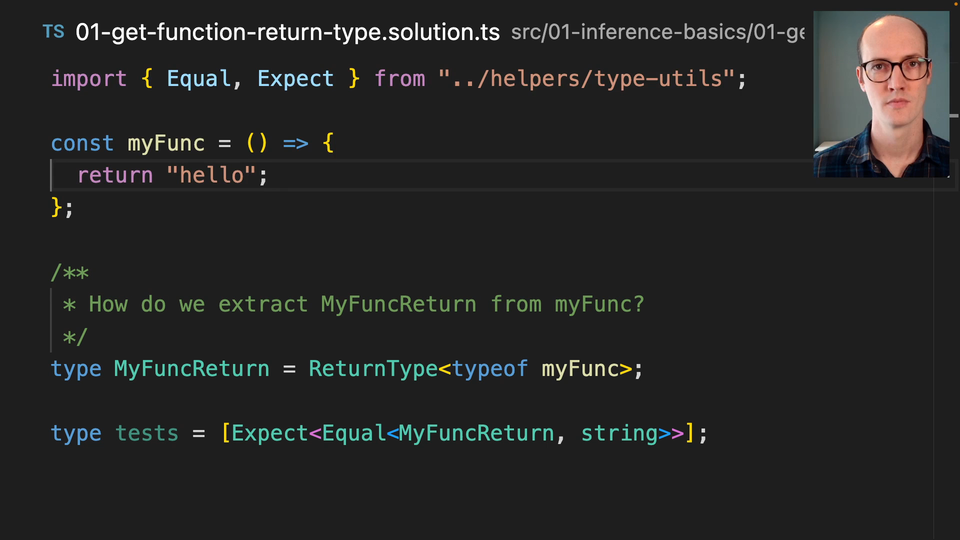Click the comment line starting "How do we extract"
The width and height of the screenshot is (960, 540).
pos(366,304)
